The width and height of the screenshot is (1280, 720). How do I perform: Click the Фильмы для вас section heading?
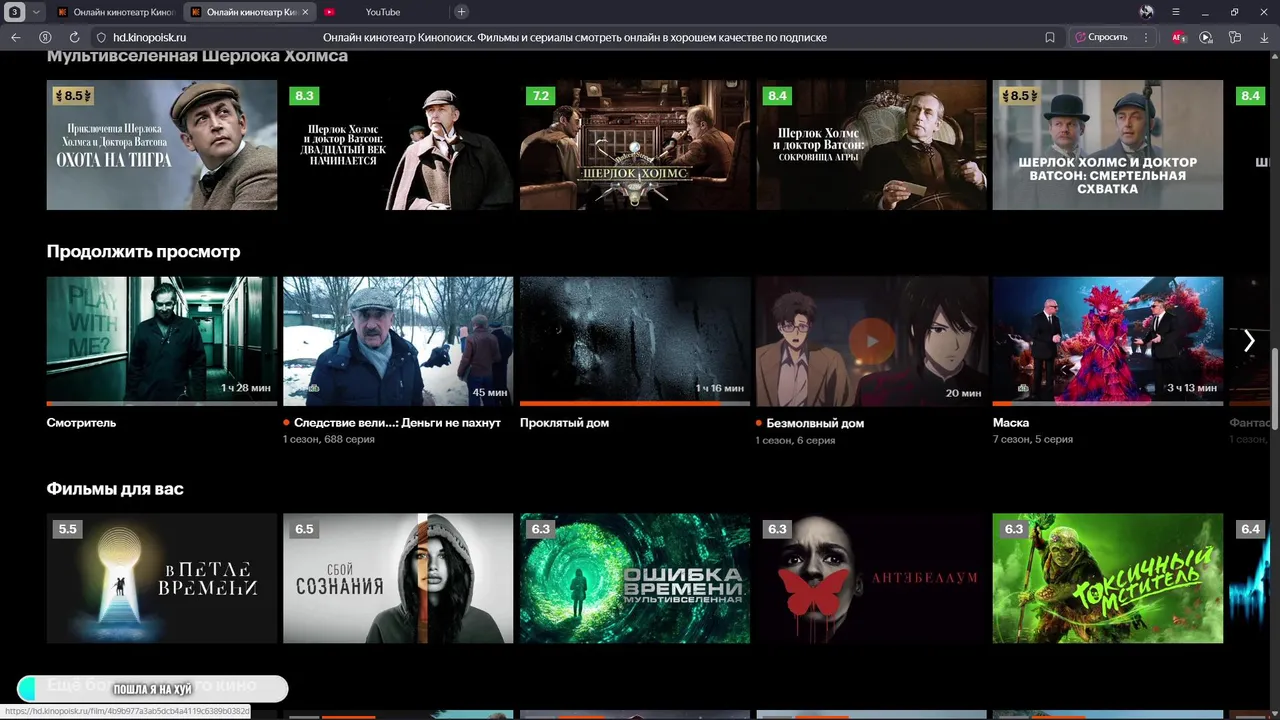click(115, 489)
